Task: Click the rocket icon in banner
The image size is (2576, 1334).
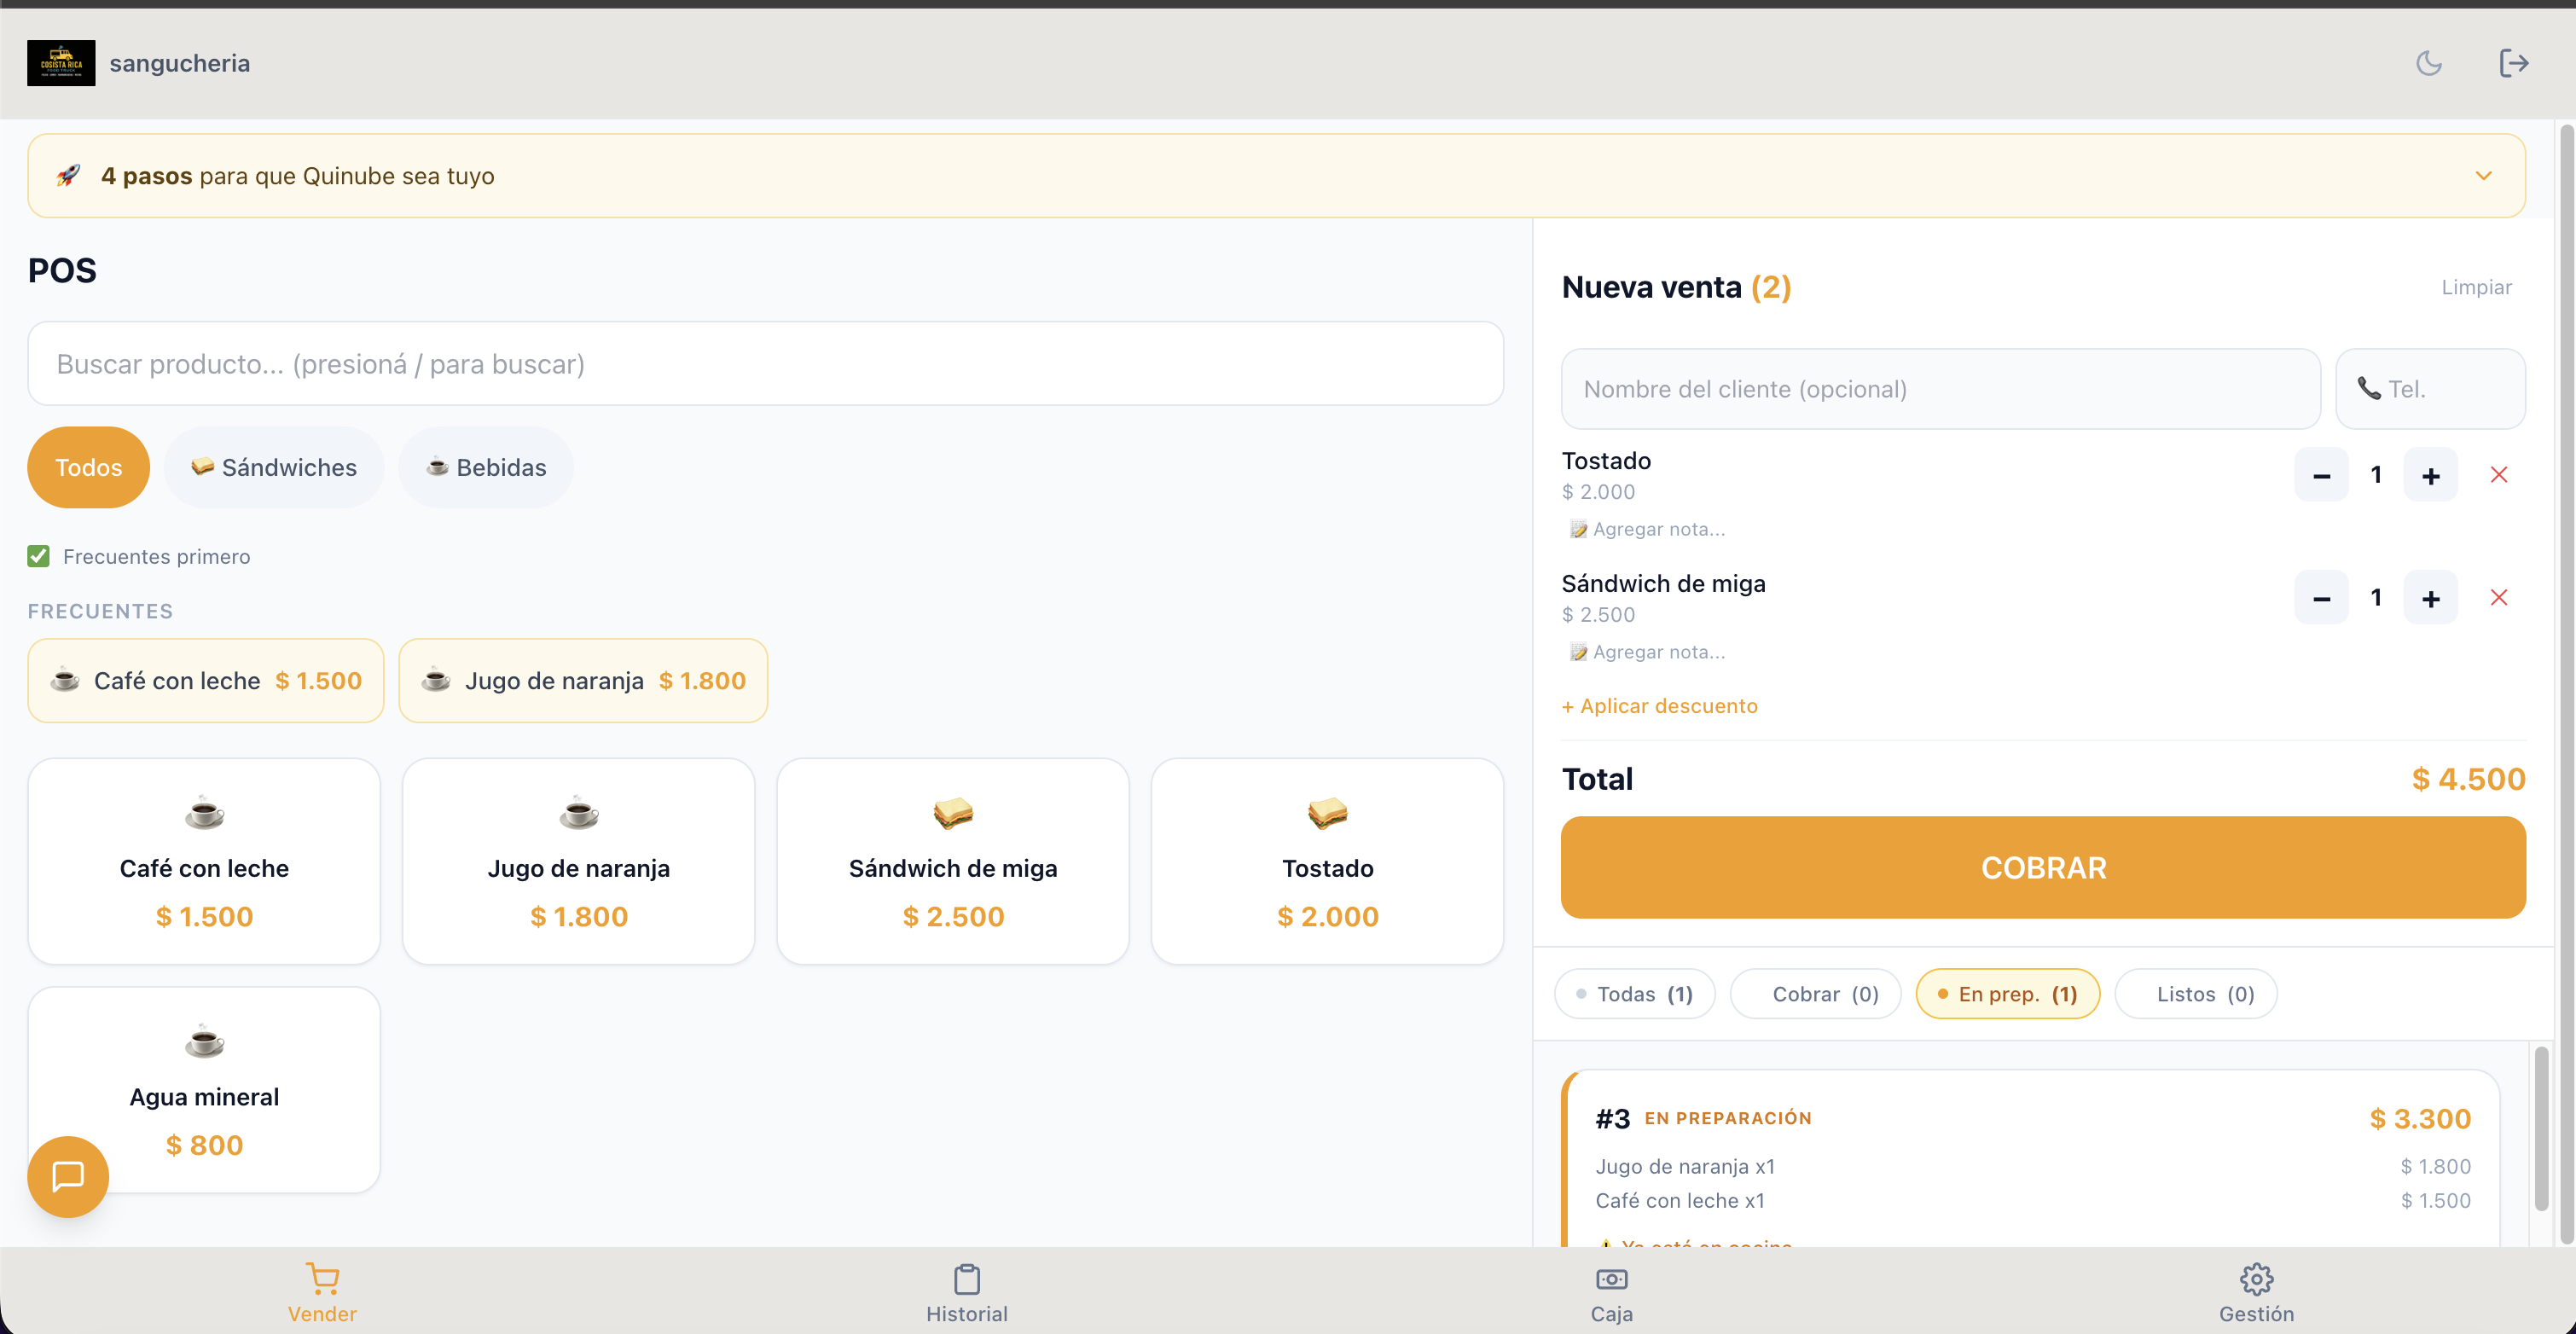Action: 68,176
